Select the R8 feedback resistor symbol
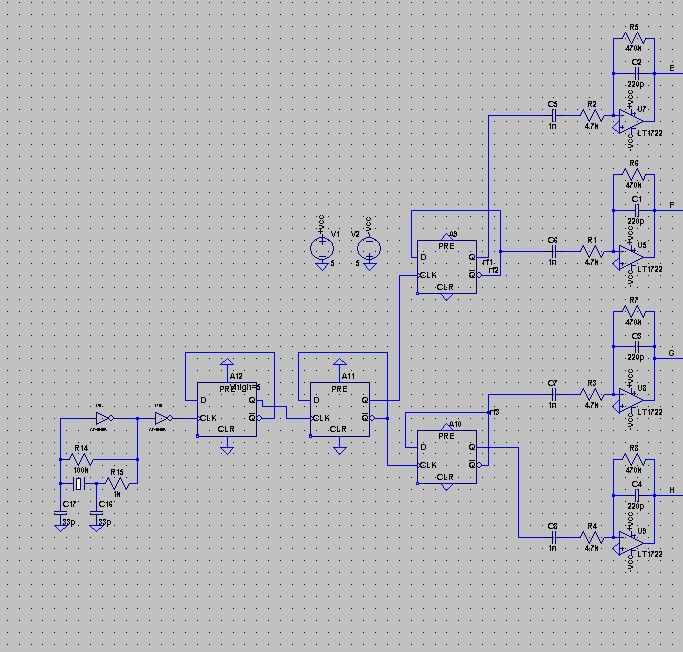Screen dimensions: 683x652 (634, 459)
